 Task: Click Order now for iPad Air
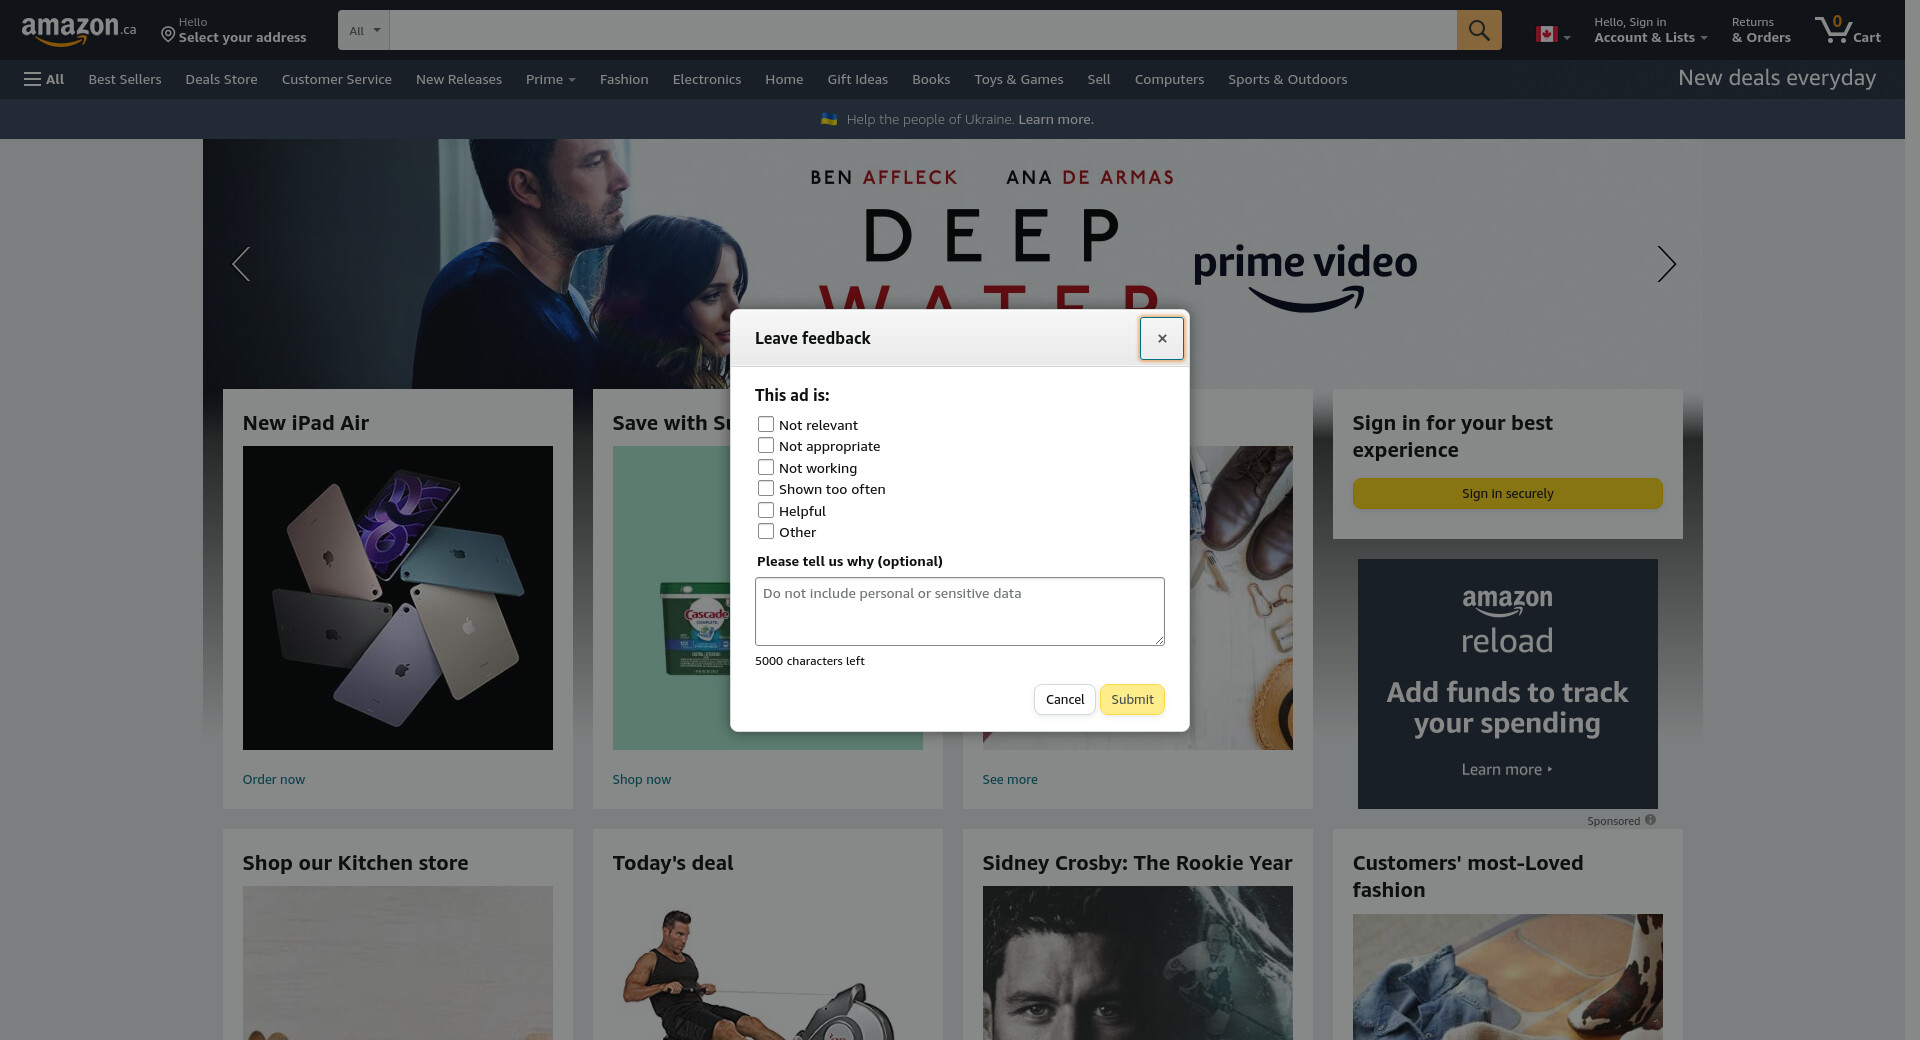point(274,779)
